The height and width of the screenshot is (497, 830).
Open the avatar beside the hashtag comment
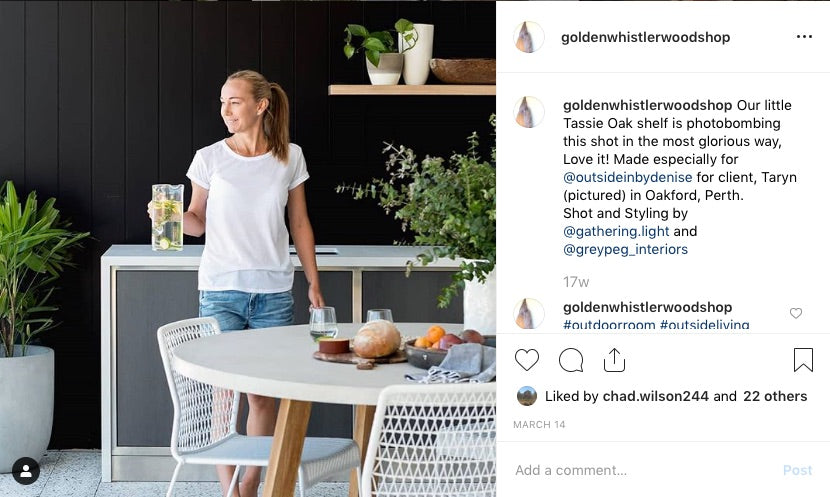pos(528,313)
